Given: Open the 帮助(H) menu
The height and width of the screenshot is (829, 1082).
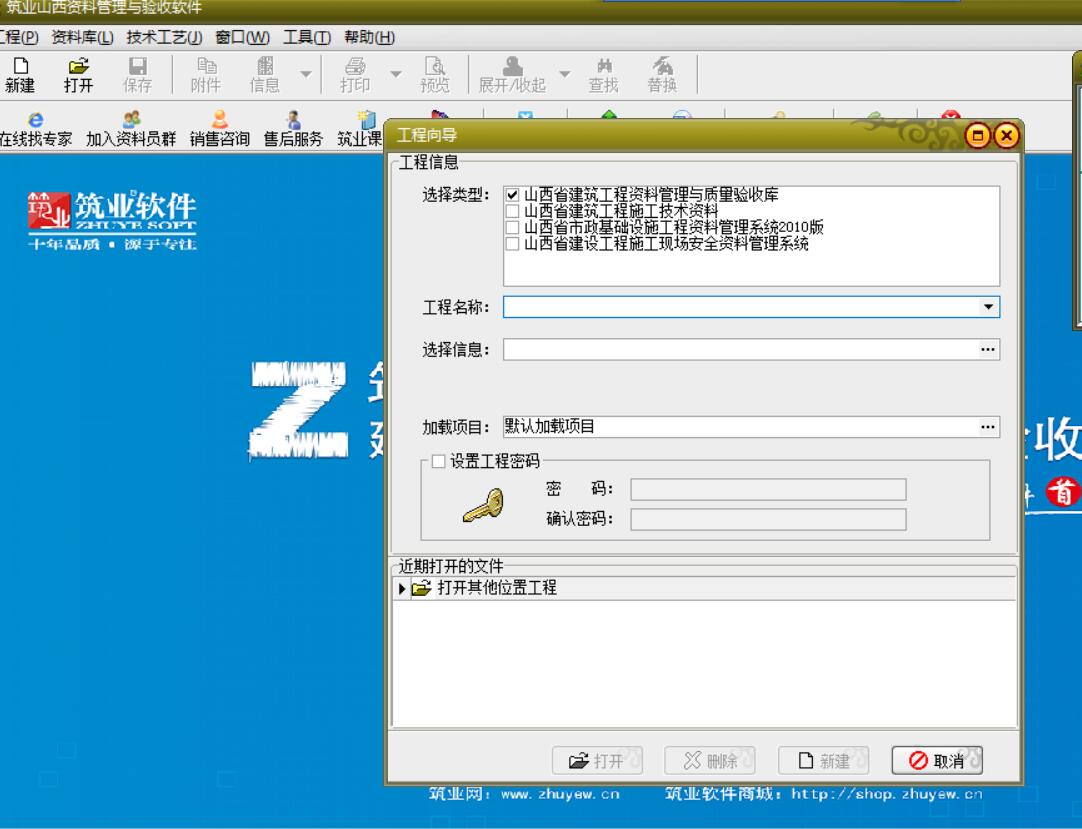Looking at the screenshot, I should coord(370,37).
